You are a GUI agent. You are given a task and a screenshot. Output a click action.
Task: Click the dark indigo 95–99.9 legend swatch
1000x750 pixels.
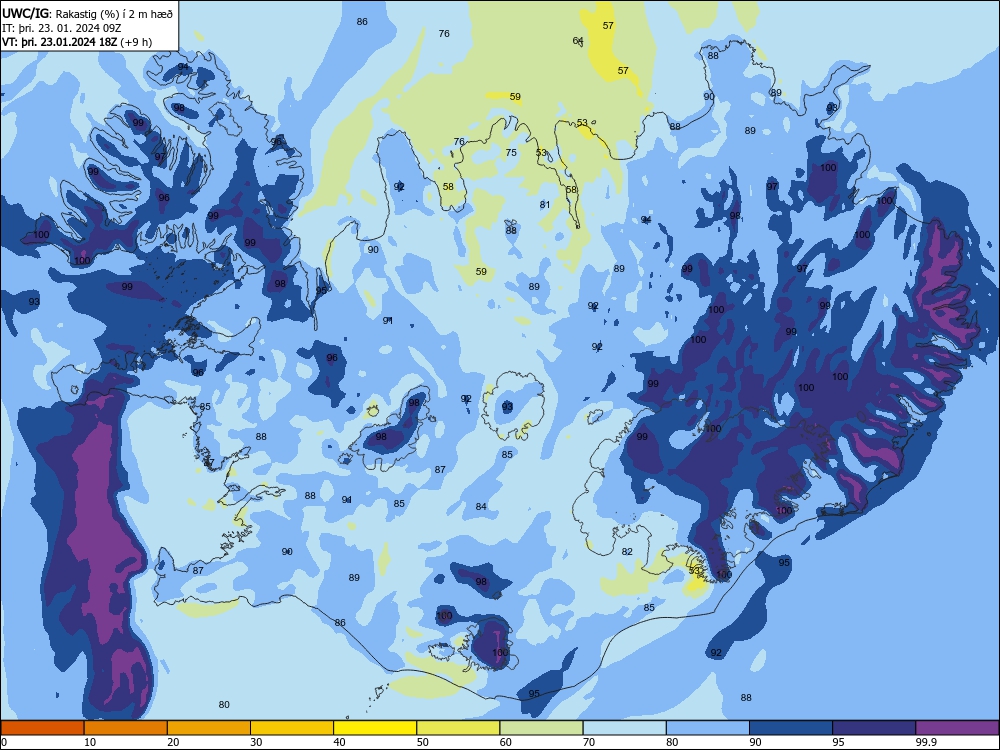point(874,728)
